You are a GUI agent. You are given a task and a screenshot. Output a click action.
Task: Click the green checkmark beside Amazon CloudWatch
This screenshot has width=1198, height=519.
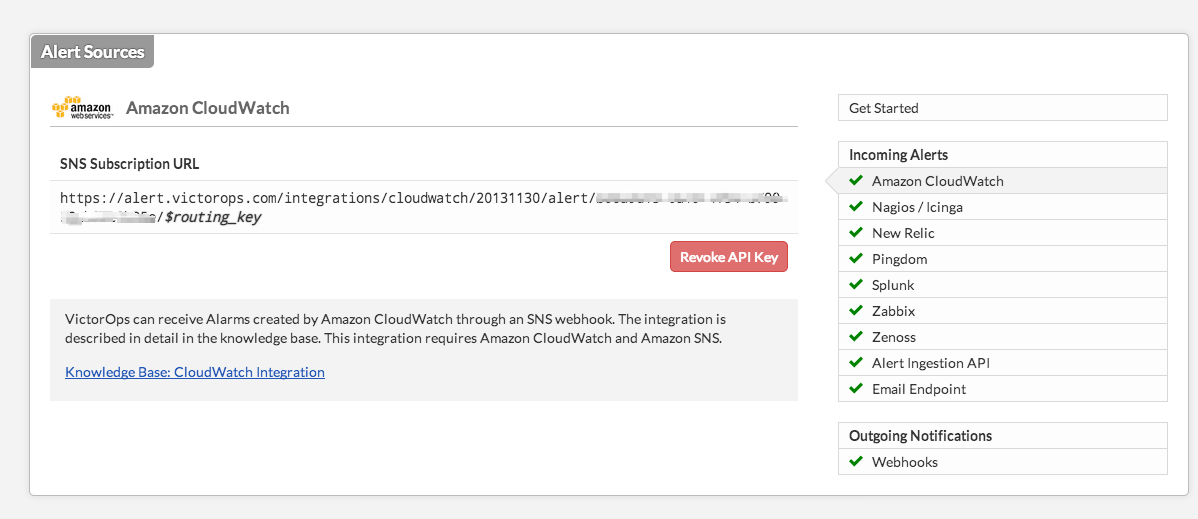point(856,181)
